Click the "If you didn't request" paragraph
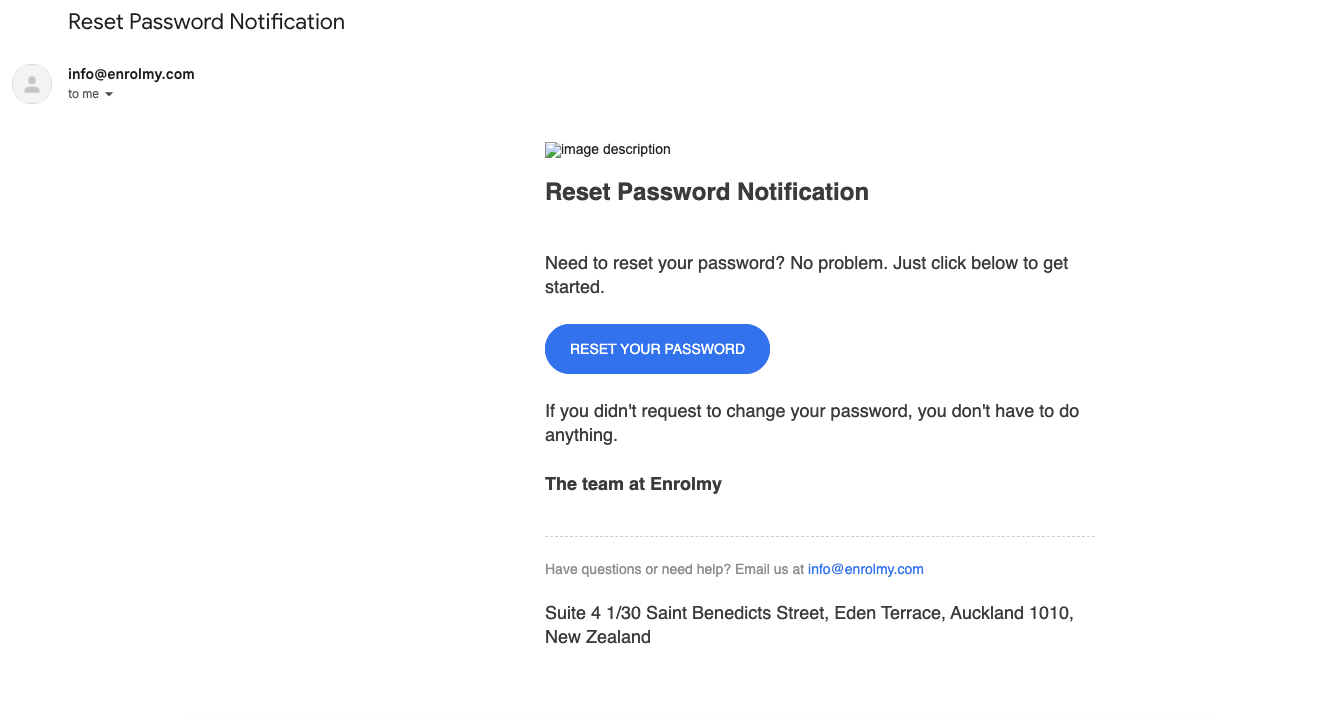The height and width of the screenshot is (719, 1321). tap(812, 423)
